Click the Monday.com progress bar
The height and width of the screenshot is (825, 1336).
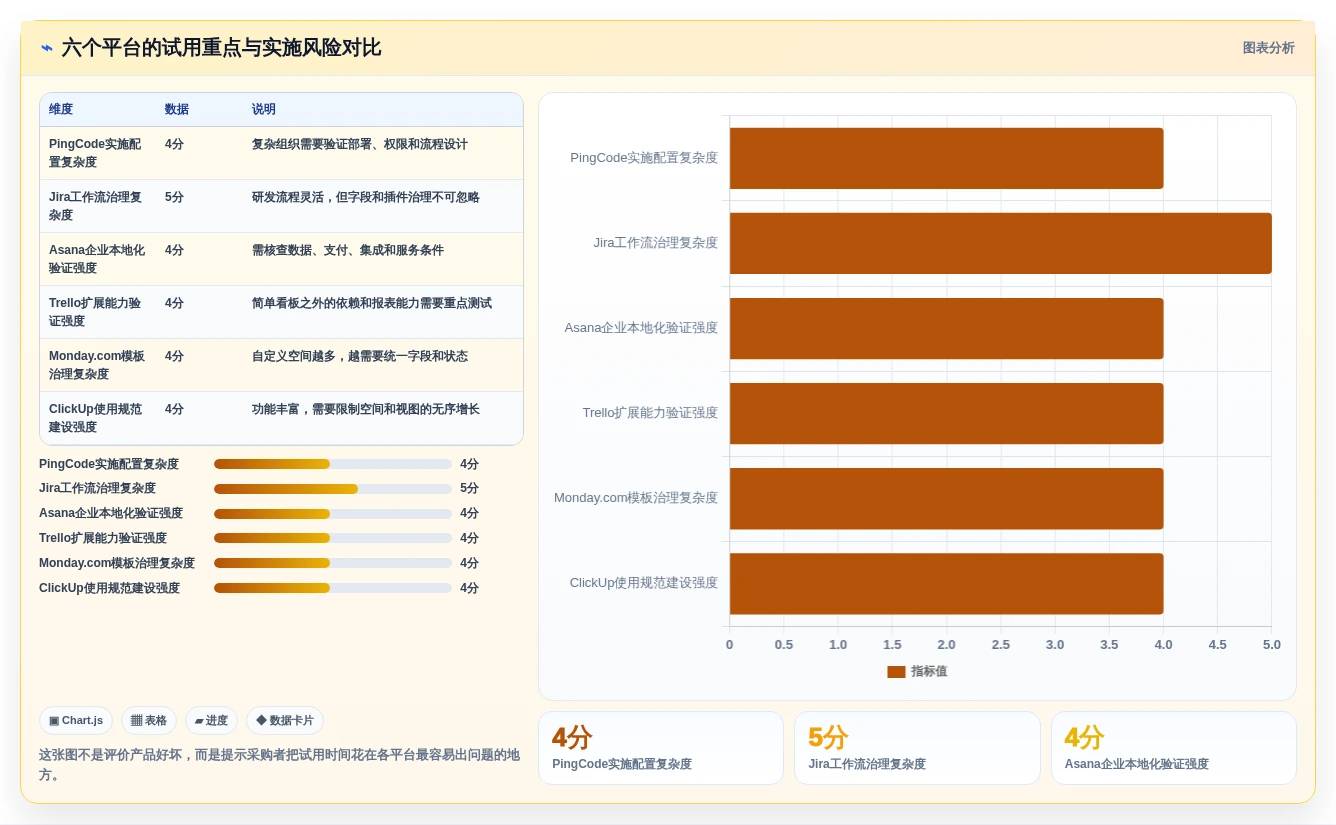click(333, 563)
